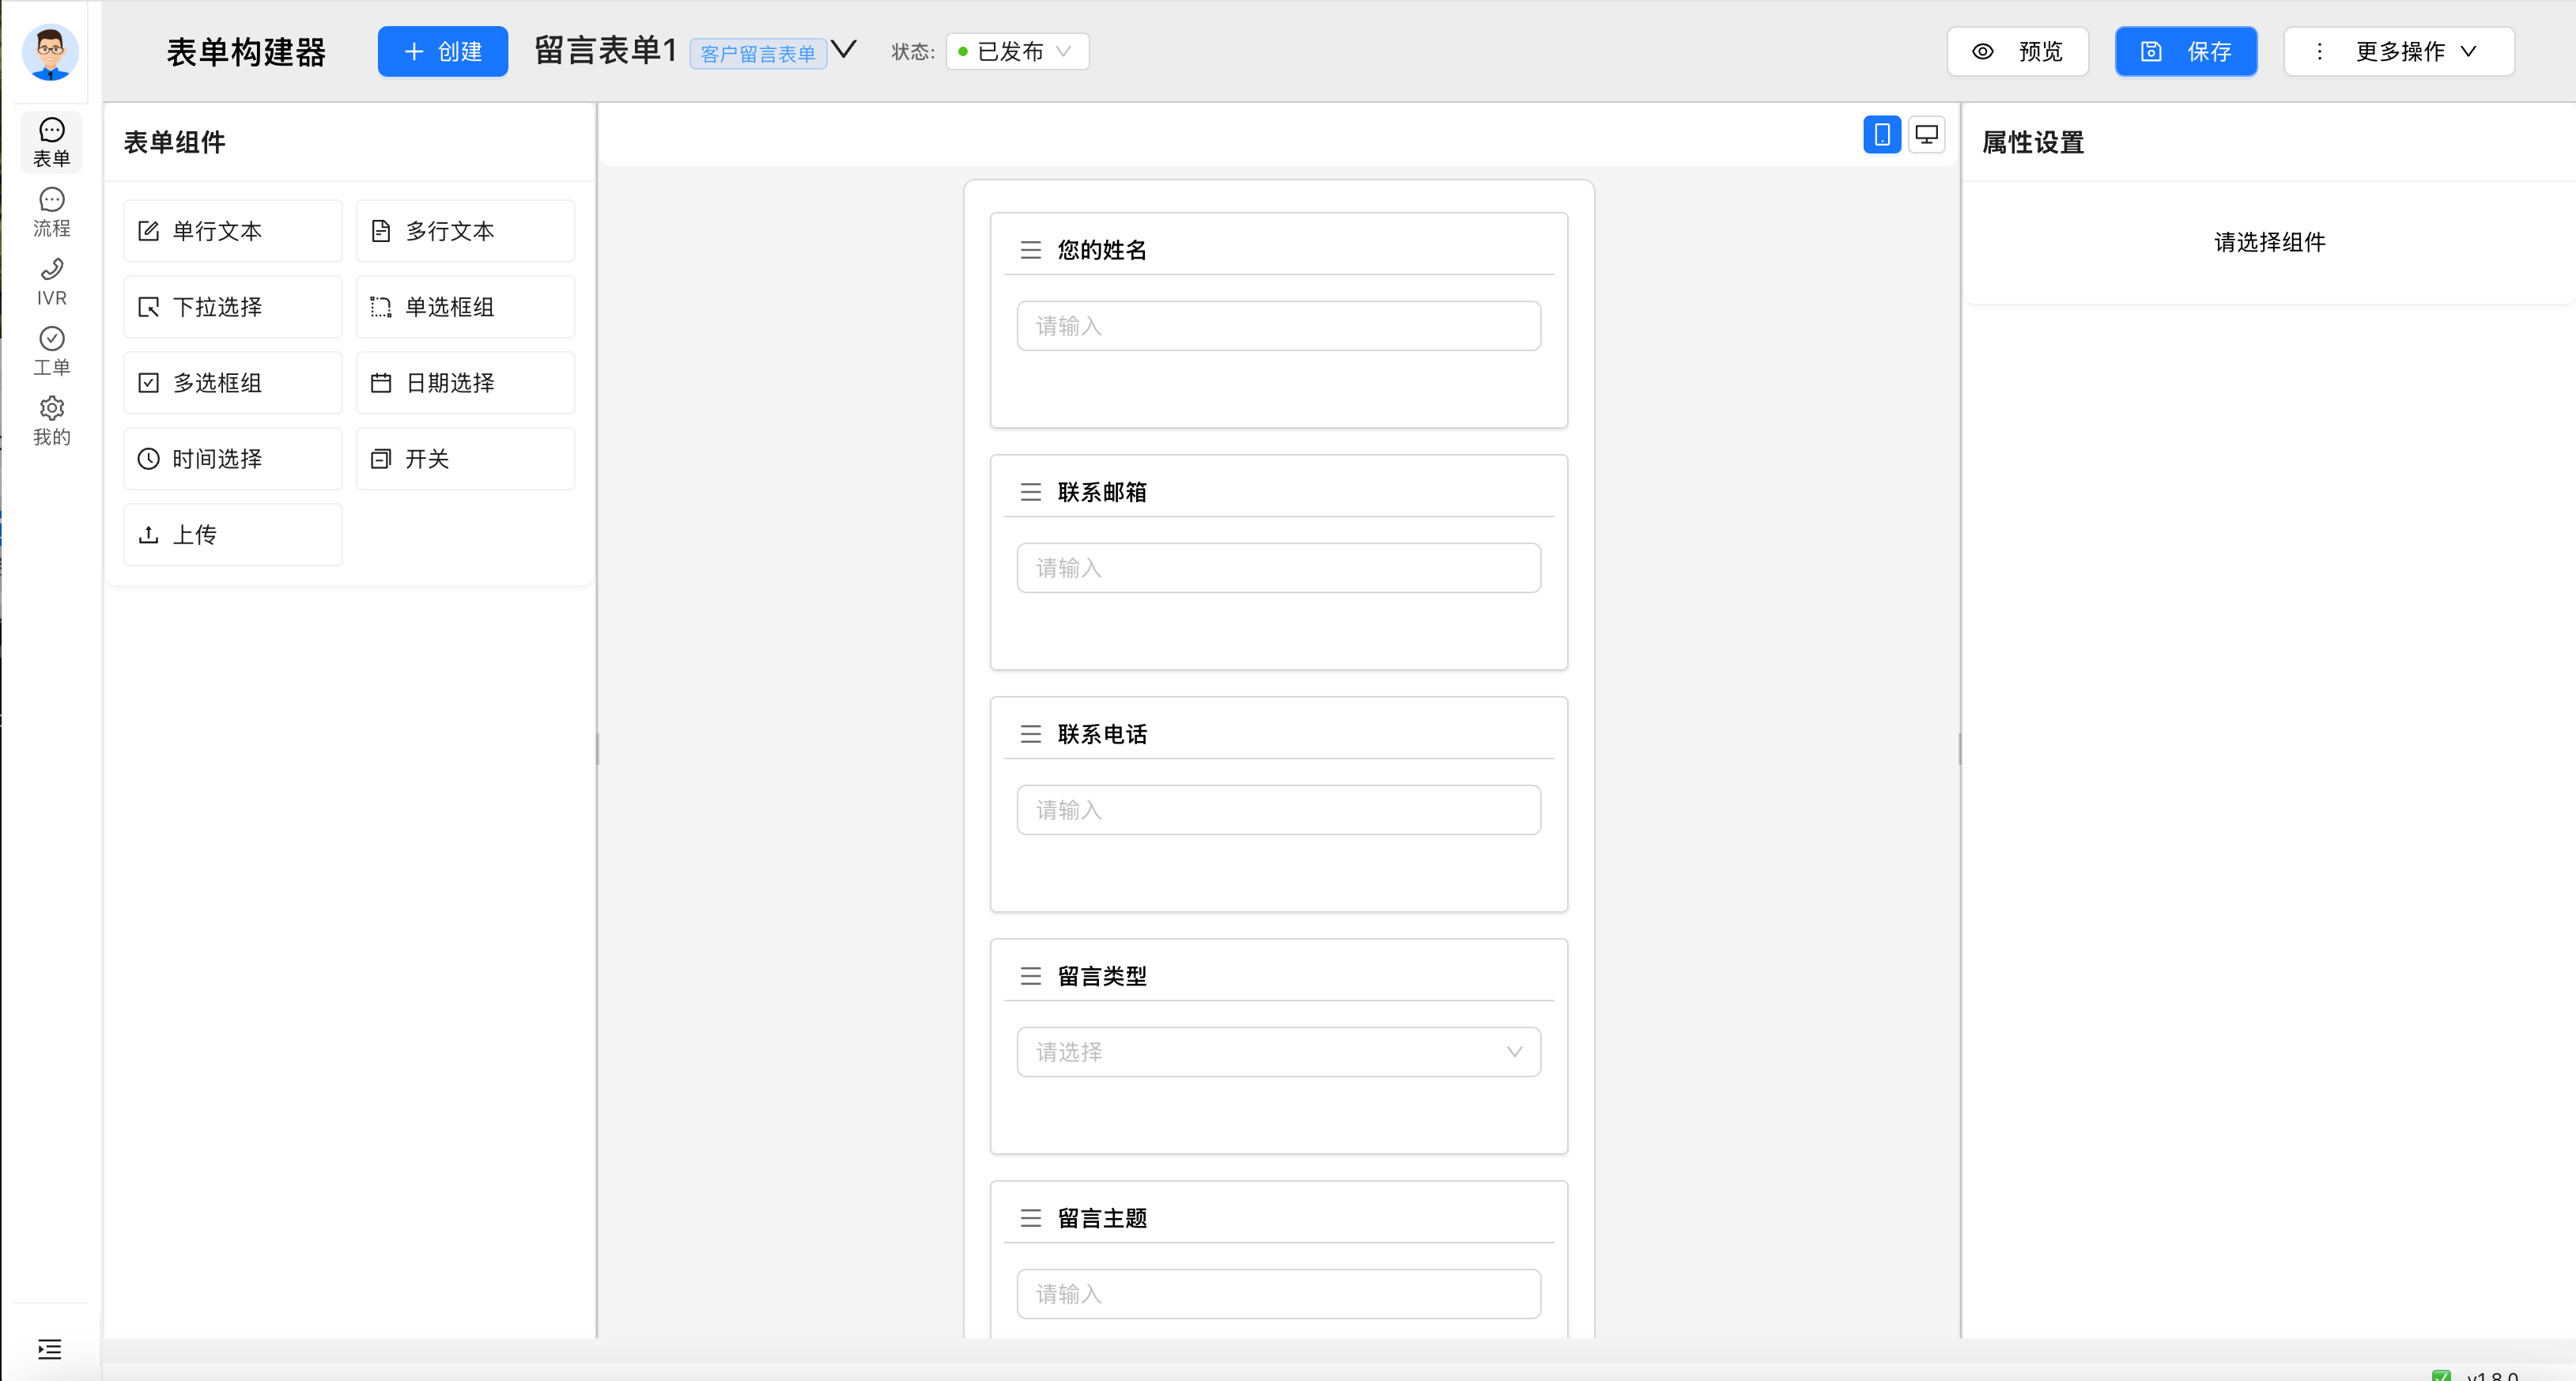The width and height of the screenshot is (2576, 1381).
Task: Open 我的 settings section
Action: pos(51,421)
